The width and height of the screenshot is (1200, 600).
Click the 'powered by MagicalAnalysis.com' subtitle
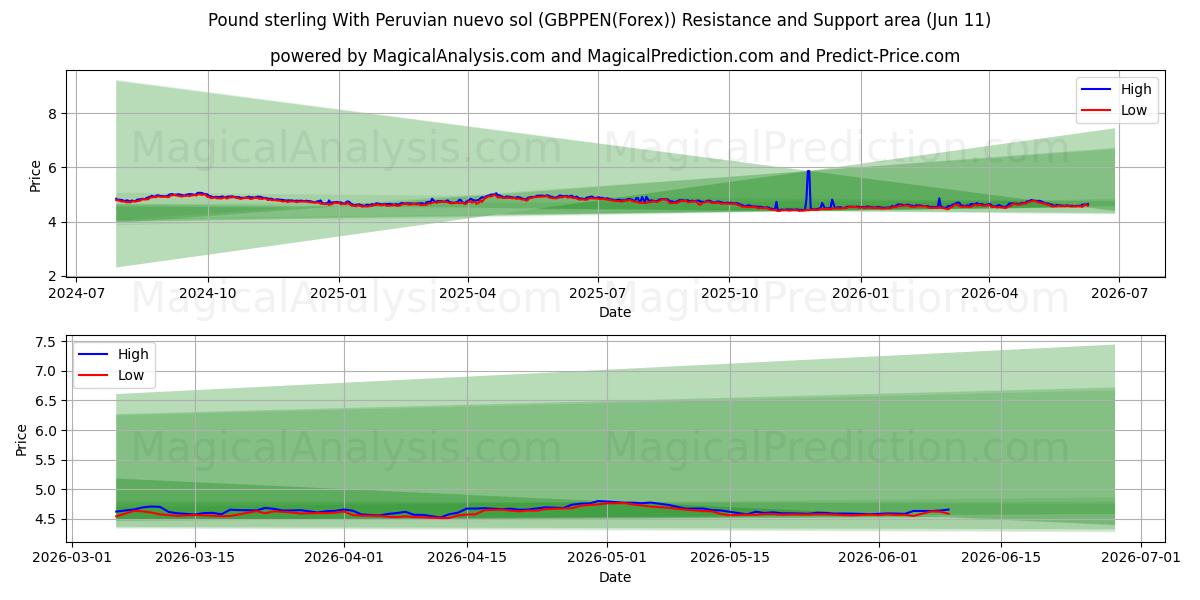(x=614, y=56)
